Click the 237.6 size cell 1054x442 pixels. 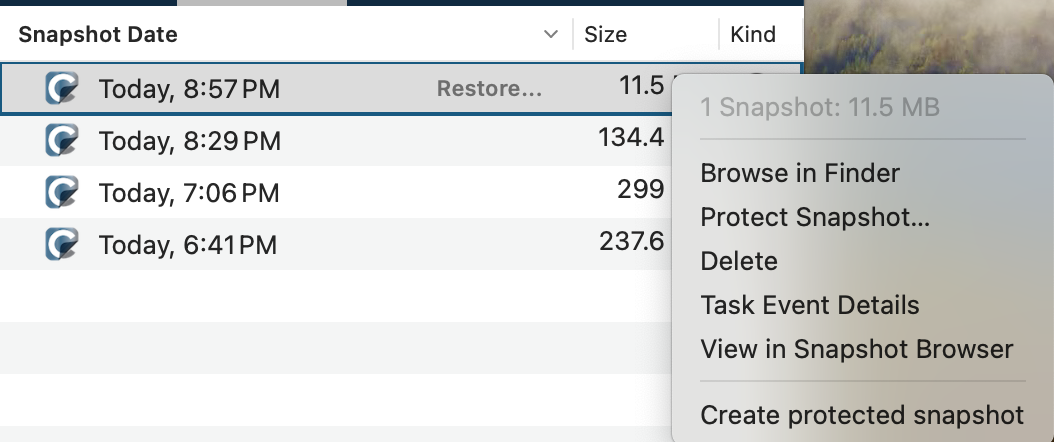(x=631, y=241)
